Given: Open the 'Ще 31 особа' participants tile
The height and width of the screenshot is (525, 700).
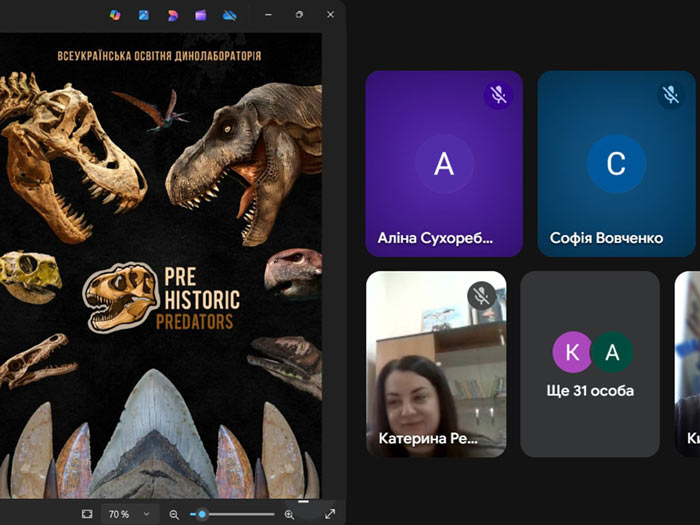Looking at the screenshot, I should [590, 364].
